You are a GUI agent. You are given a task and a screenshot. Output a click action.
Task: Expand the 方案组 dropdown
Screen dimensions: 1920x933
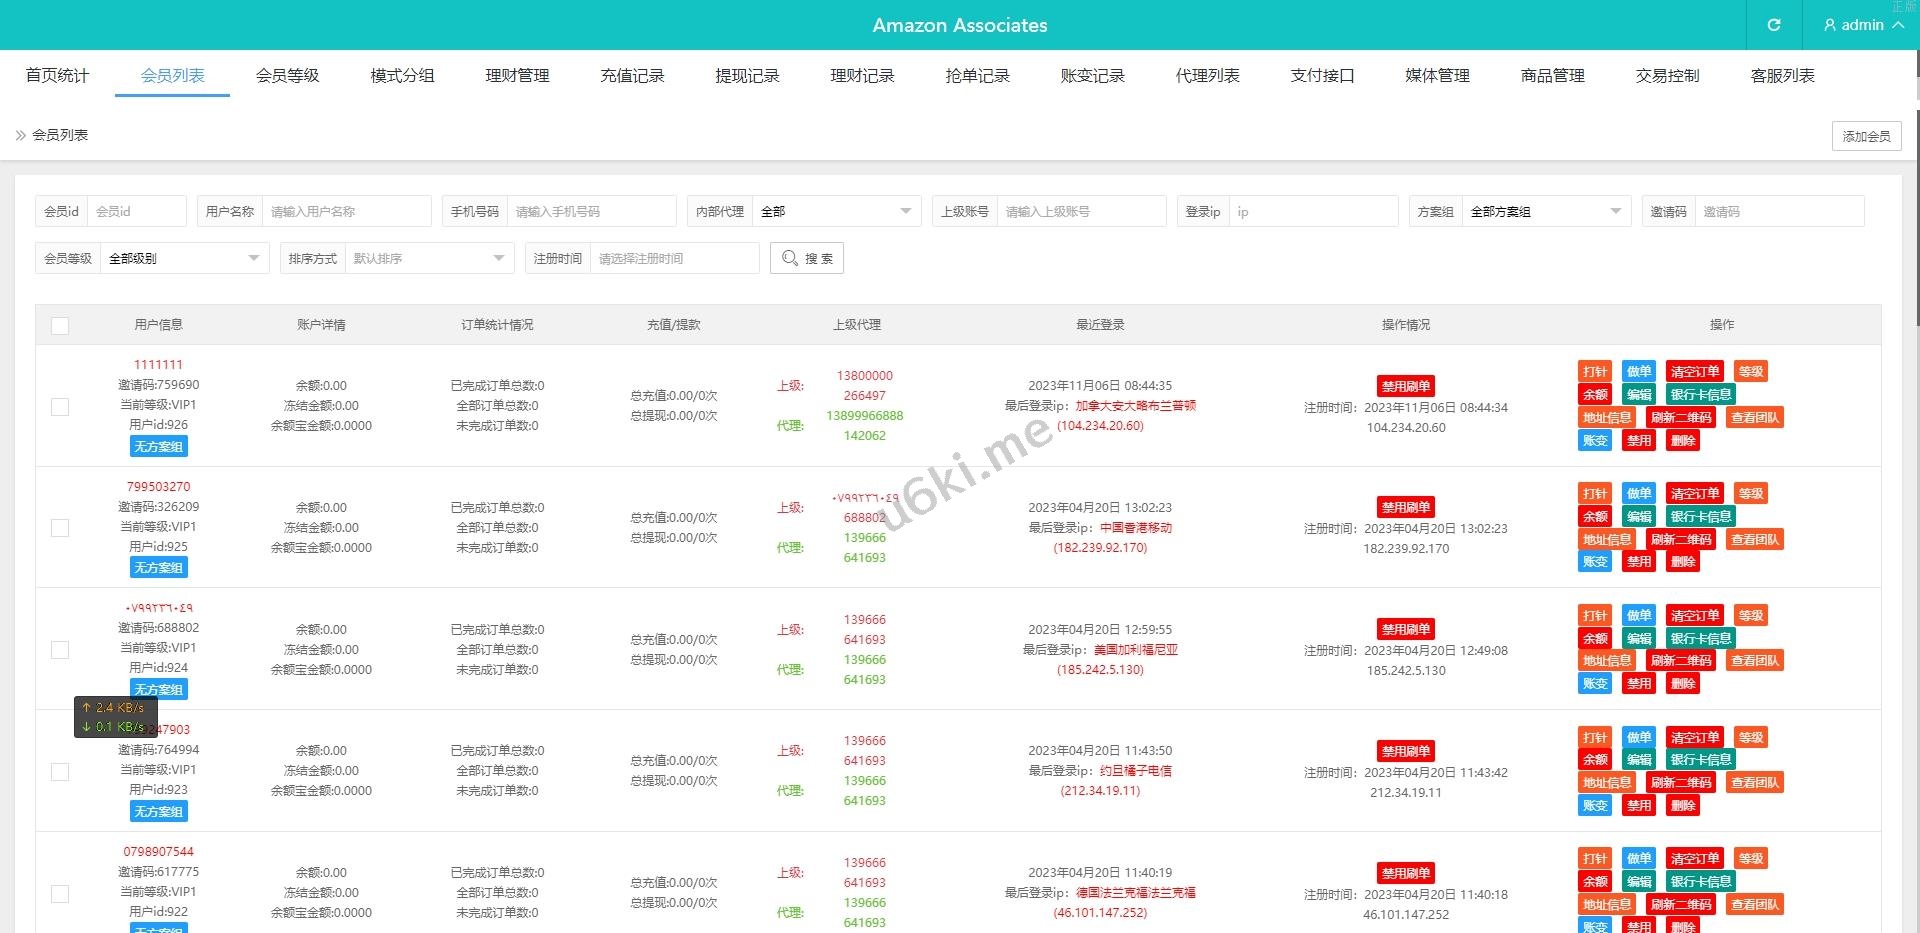coord(1545,212)
